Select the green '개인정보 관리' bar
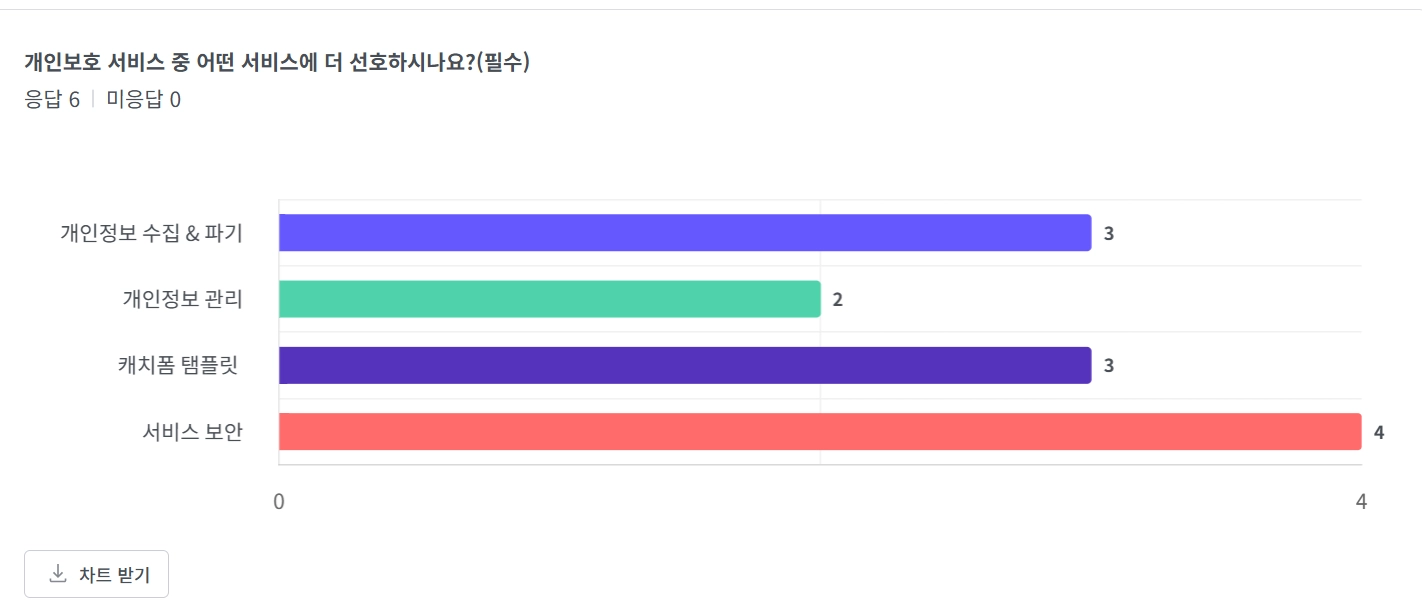 click(x=549, y=299)
